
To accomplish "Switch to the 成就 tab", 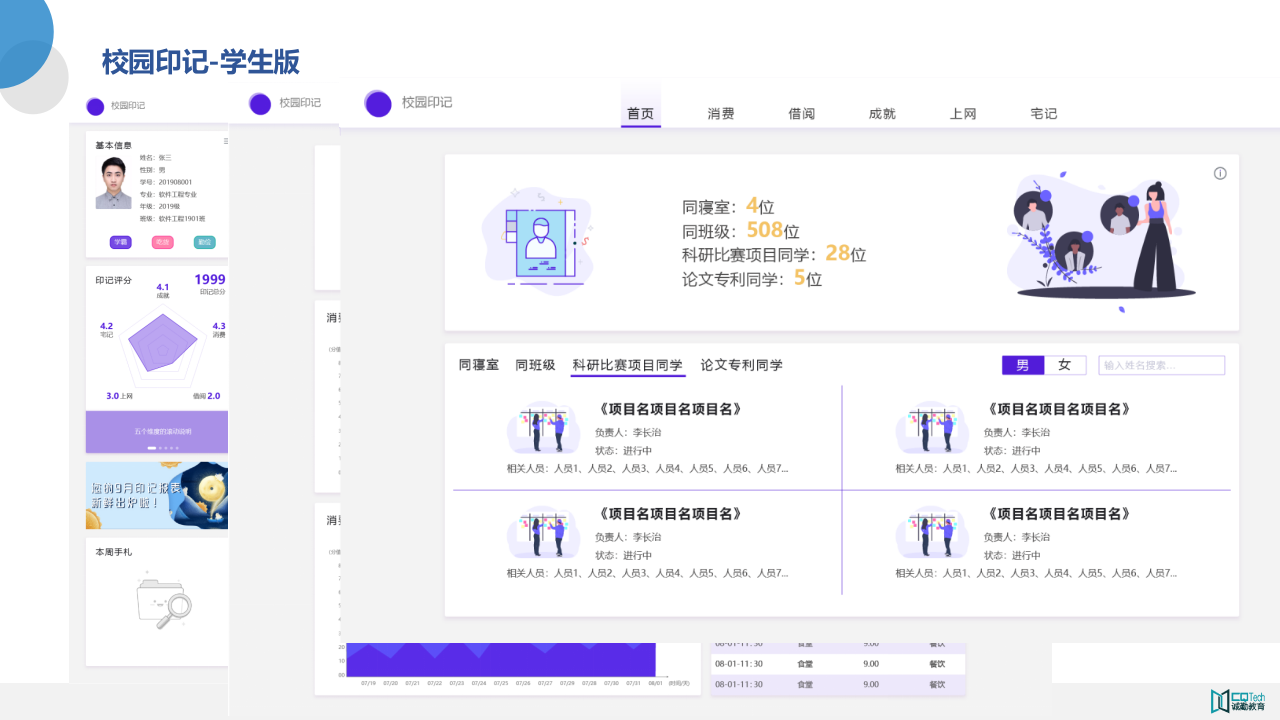I will (x=882, y=113).
